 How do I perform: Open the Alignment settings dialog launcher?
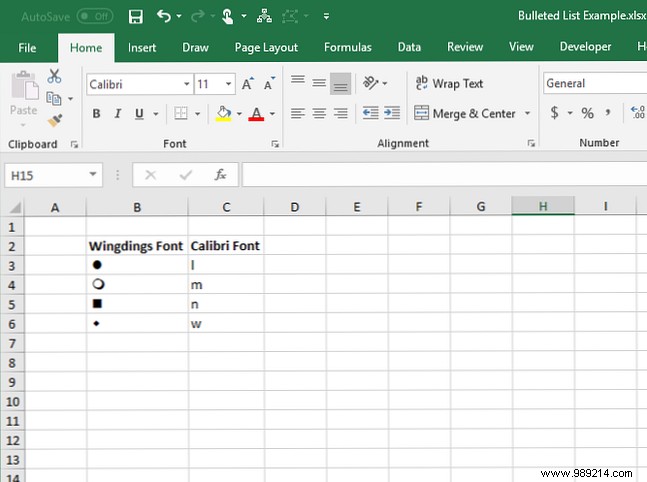tap(531, 144)
